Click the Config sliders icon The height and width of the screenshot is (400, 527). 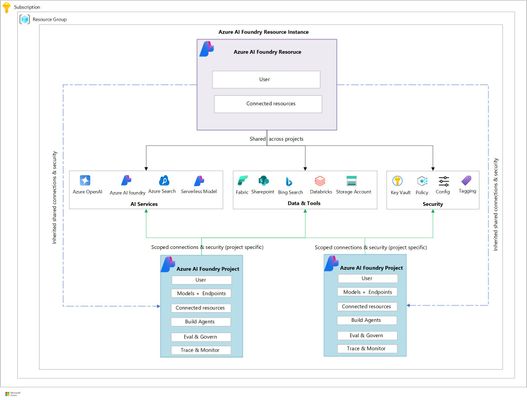click(444, 182)
